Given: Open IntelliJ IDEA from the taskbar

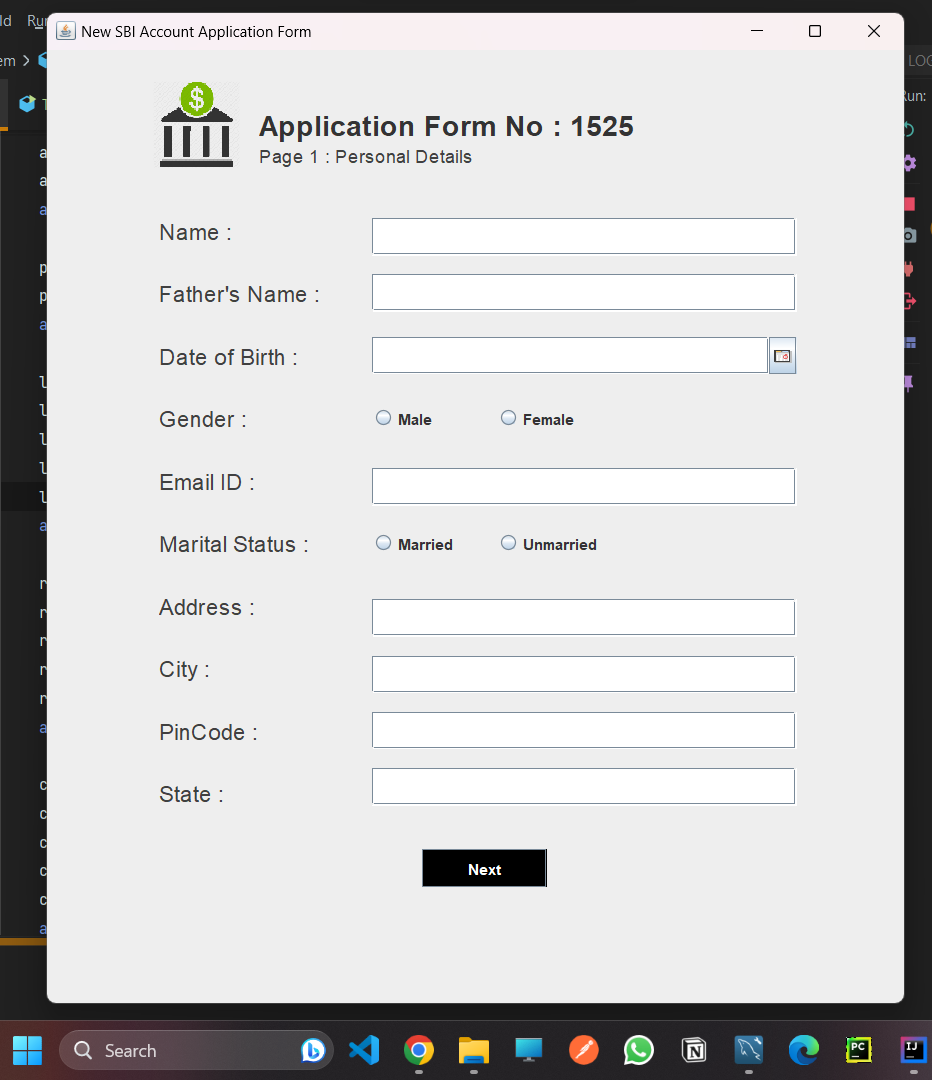Looking at the screenshot, I should (913, 1050).
